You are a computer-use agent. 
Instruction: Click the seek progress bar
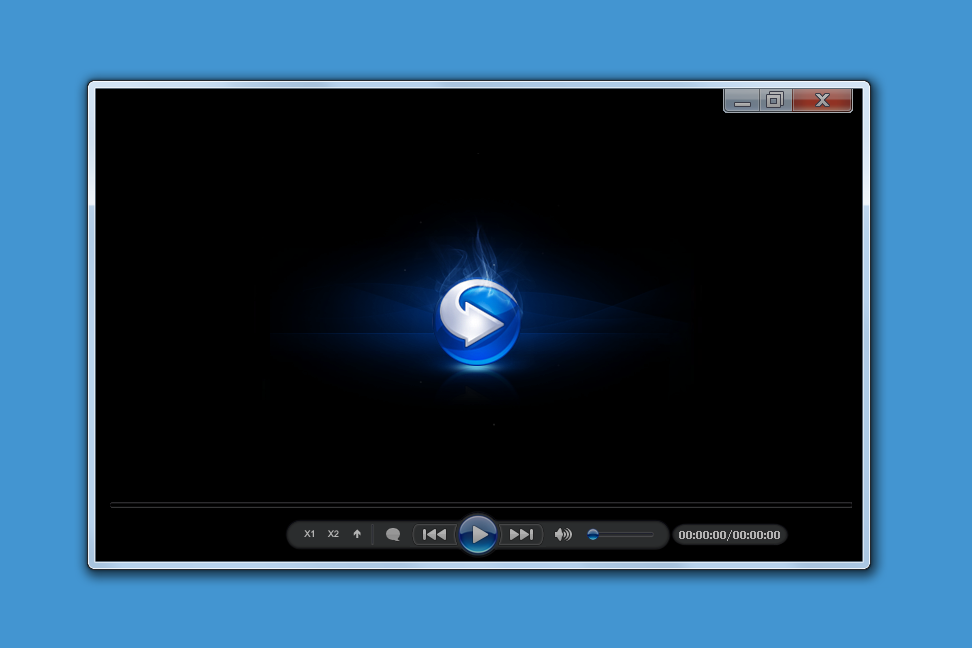(x=481, y=505)
